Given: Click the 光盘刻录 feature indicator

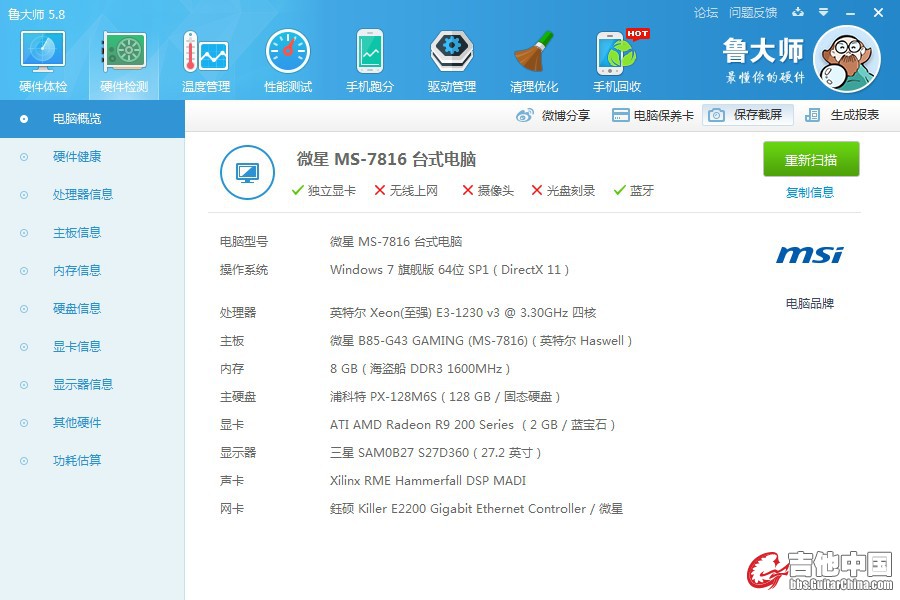Looking at the screenshot, I should point(563,191).
